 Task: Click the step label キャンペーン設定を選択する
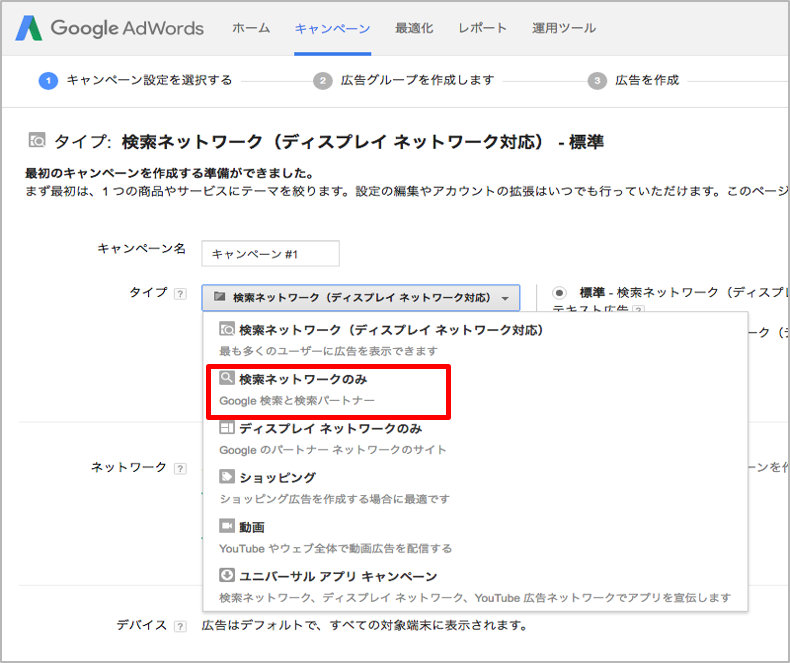150,80
